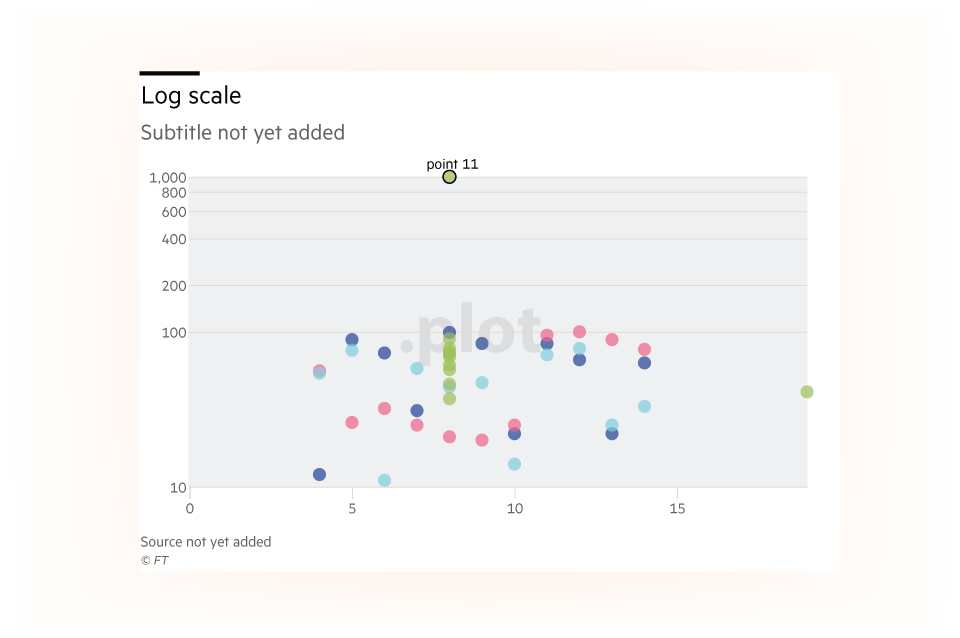Screen dimensions: 960x638
Task: Click the © FT copyright text
Action: click(x=154, y=560)
